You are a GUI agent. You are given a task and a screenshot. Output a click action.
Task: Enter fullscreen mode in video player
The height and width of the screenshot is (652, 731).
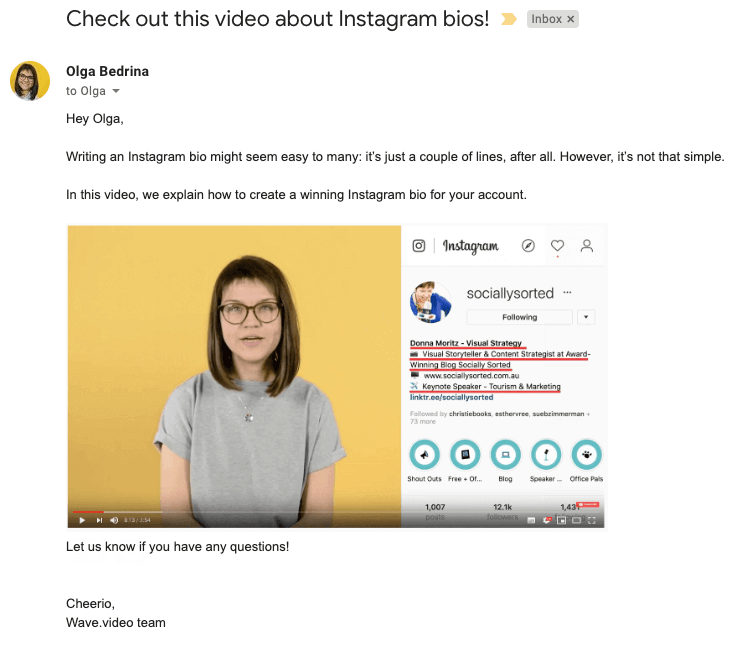(x=592, y=520)
